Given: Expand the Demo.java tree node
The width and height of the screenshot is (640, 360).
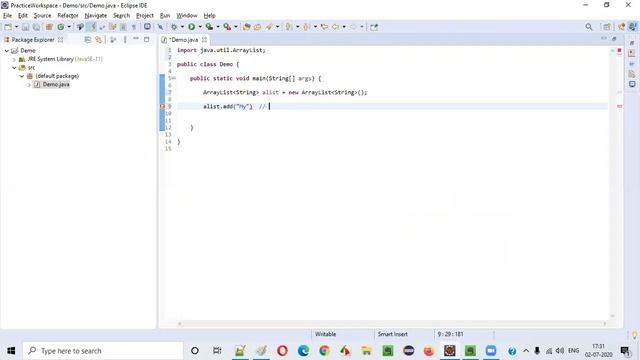Looking at the screenshot, I should click(x=29, y=84).
